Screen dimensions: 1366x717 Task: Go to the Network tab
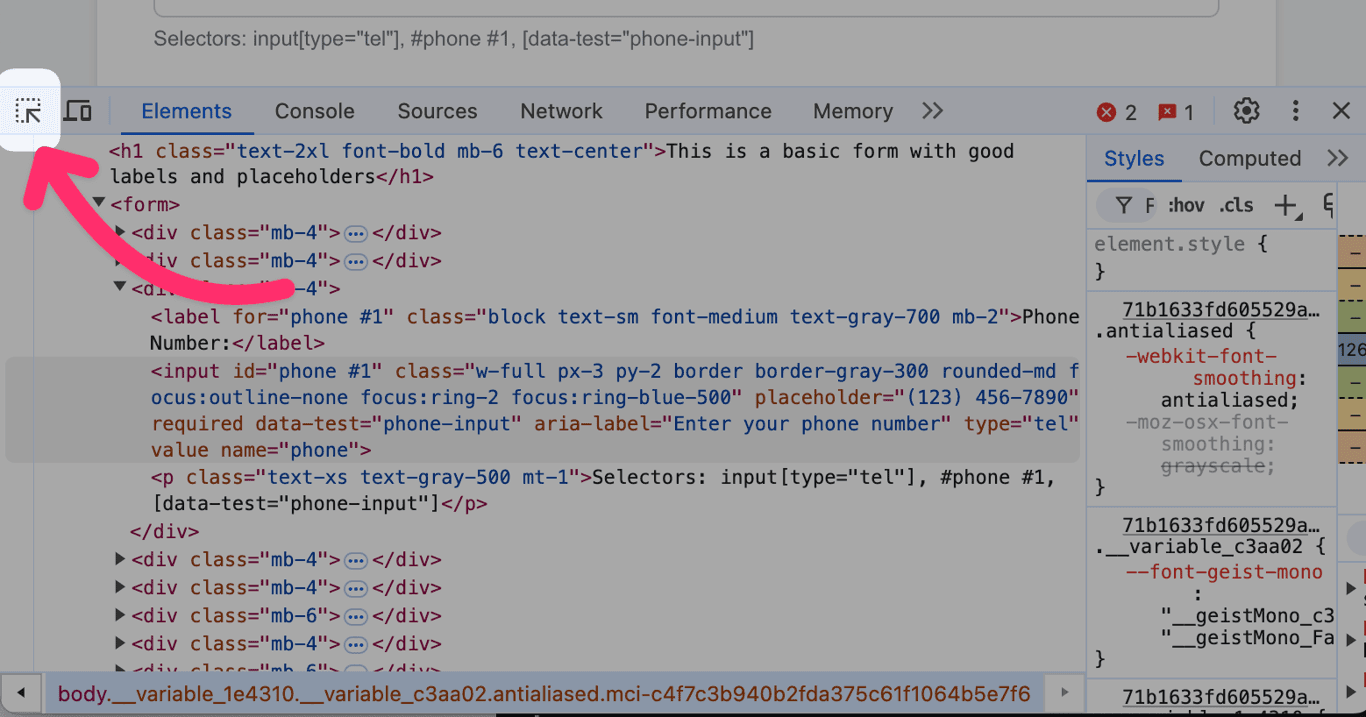pos(562,111)
